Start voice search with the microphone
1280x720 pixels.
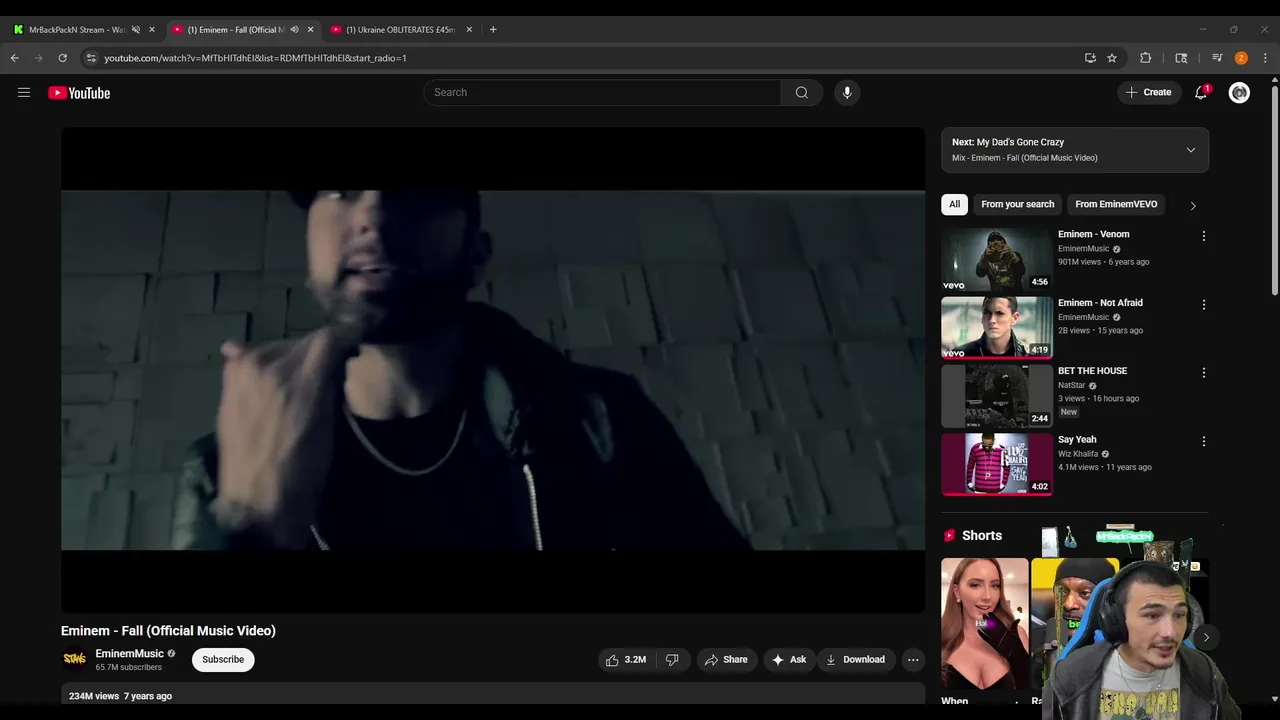(x=847, y=92)
